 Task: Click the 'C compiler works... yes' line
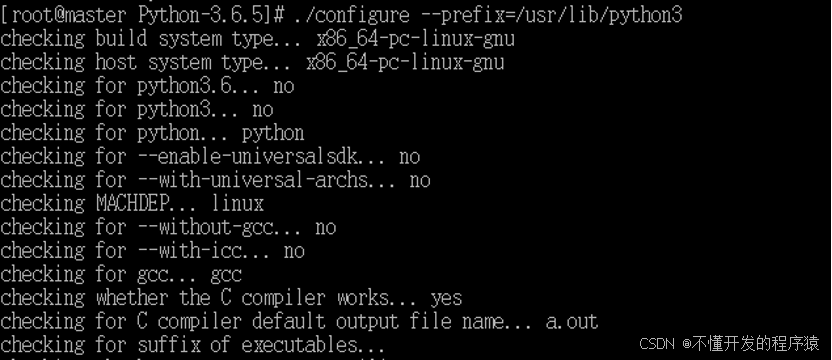coord(231,297)
